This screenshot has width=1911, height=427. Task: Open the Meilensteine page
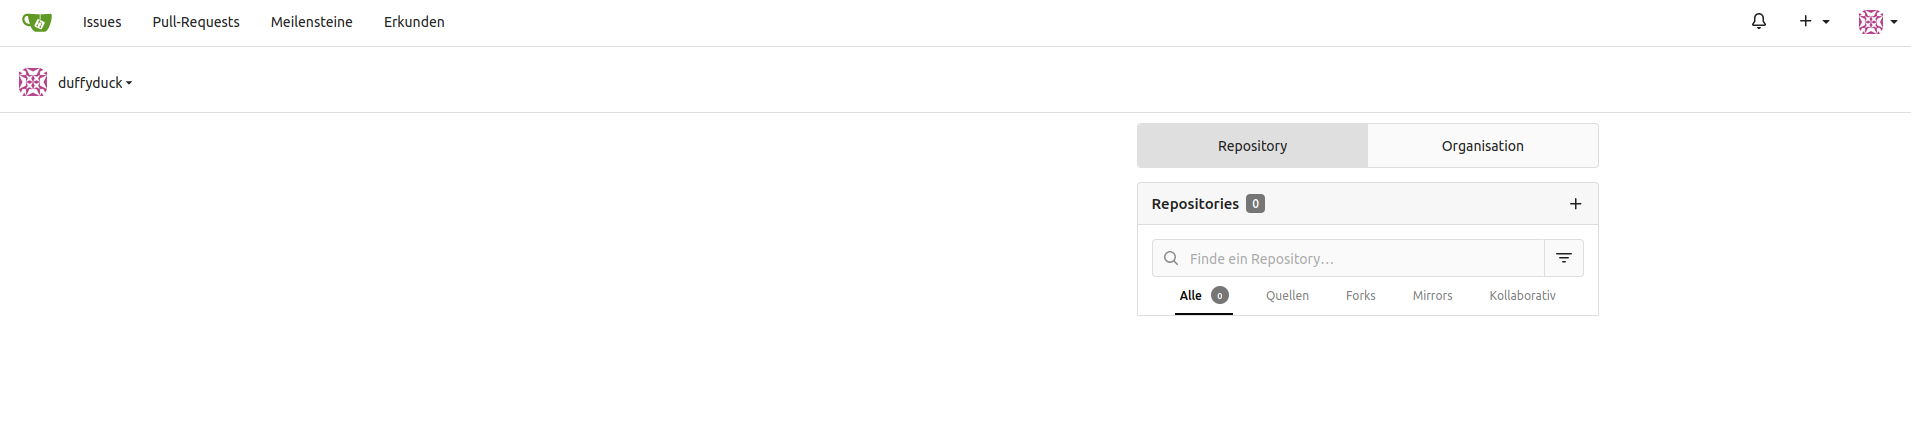coord(311,22)
